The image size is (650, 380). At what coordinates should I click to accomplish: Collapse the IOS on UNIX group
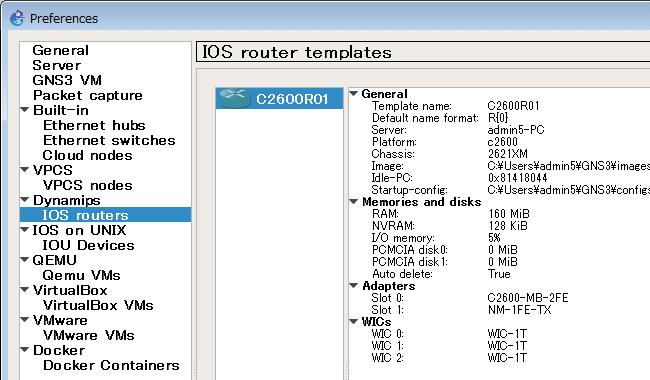[25, 230]
